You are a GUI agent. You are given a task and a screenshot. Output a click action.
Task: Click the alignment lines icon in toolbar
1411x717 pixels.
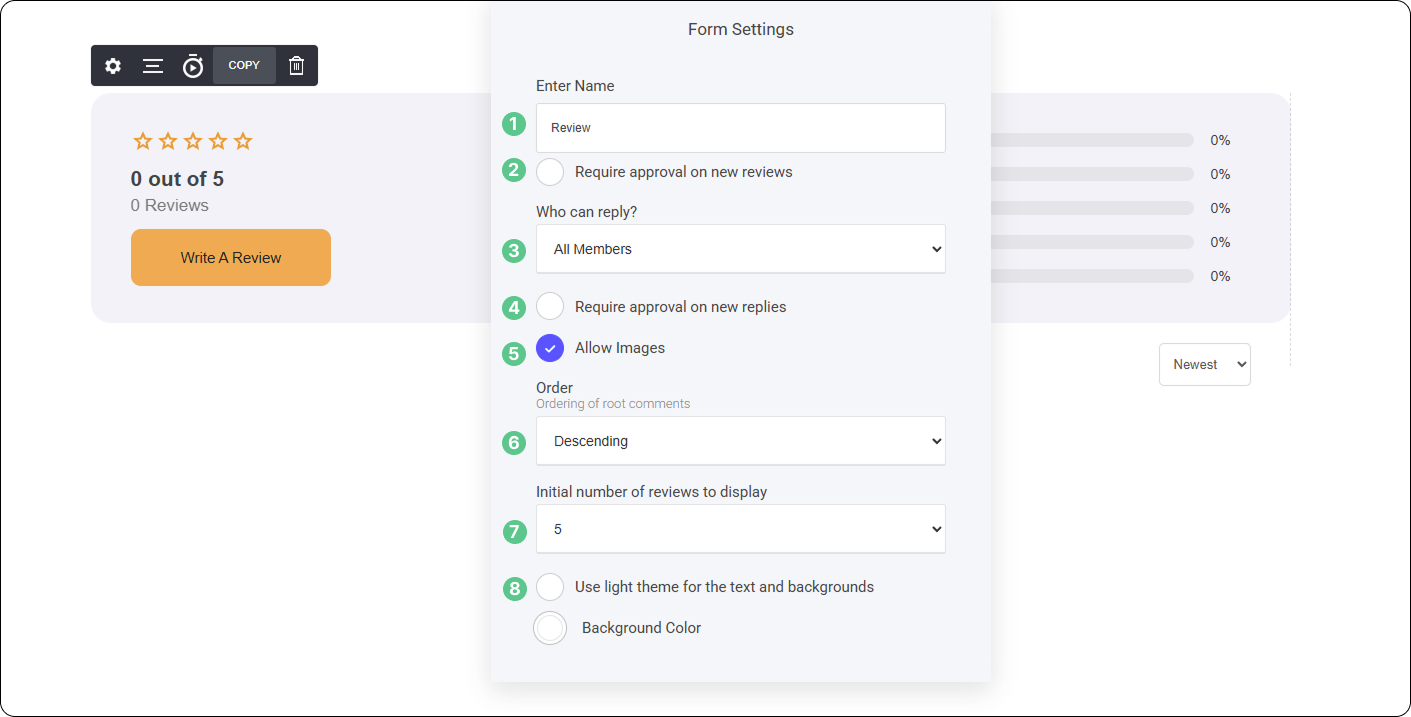153,66
